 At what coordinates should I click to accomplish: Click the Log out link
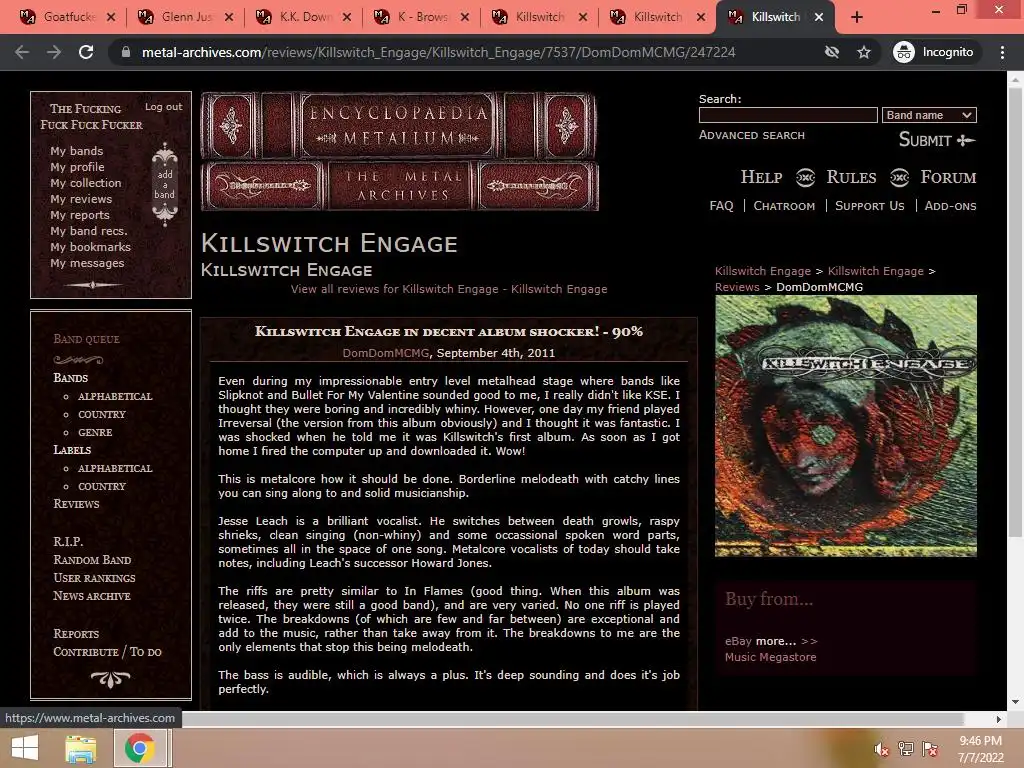pos(163,106)
